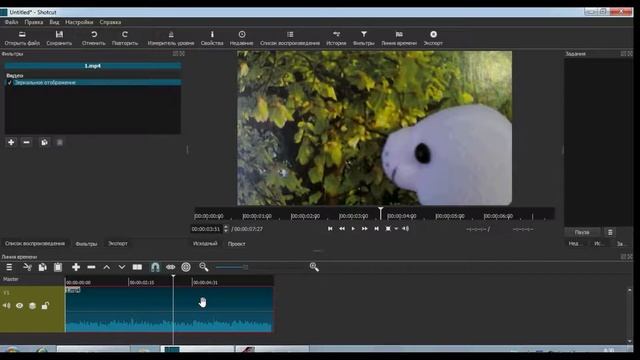
Task: Open the jobs panel menu button
Action: pos(610,232)
